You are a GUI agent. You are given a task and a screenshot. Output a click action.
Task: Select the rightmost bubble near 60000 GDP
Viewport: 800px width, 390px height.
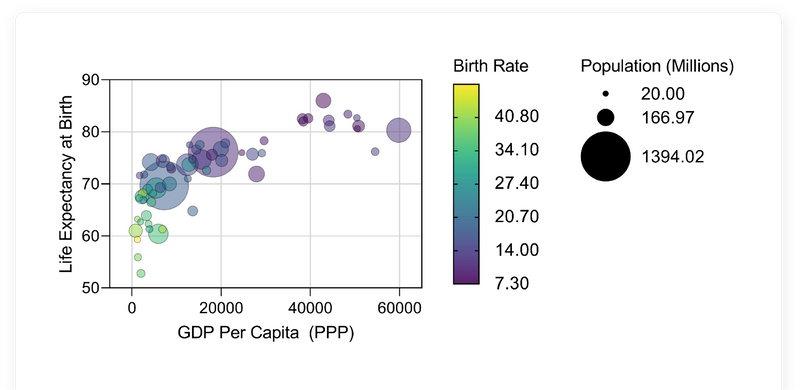(x=398, y=130)
